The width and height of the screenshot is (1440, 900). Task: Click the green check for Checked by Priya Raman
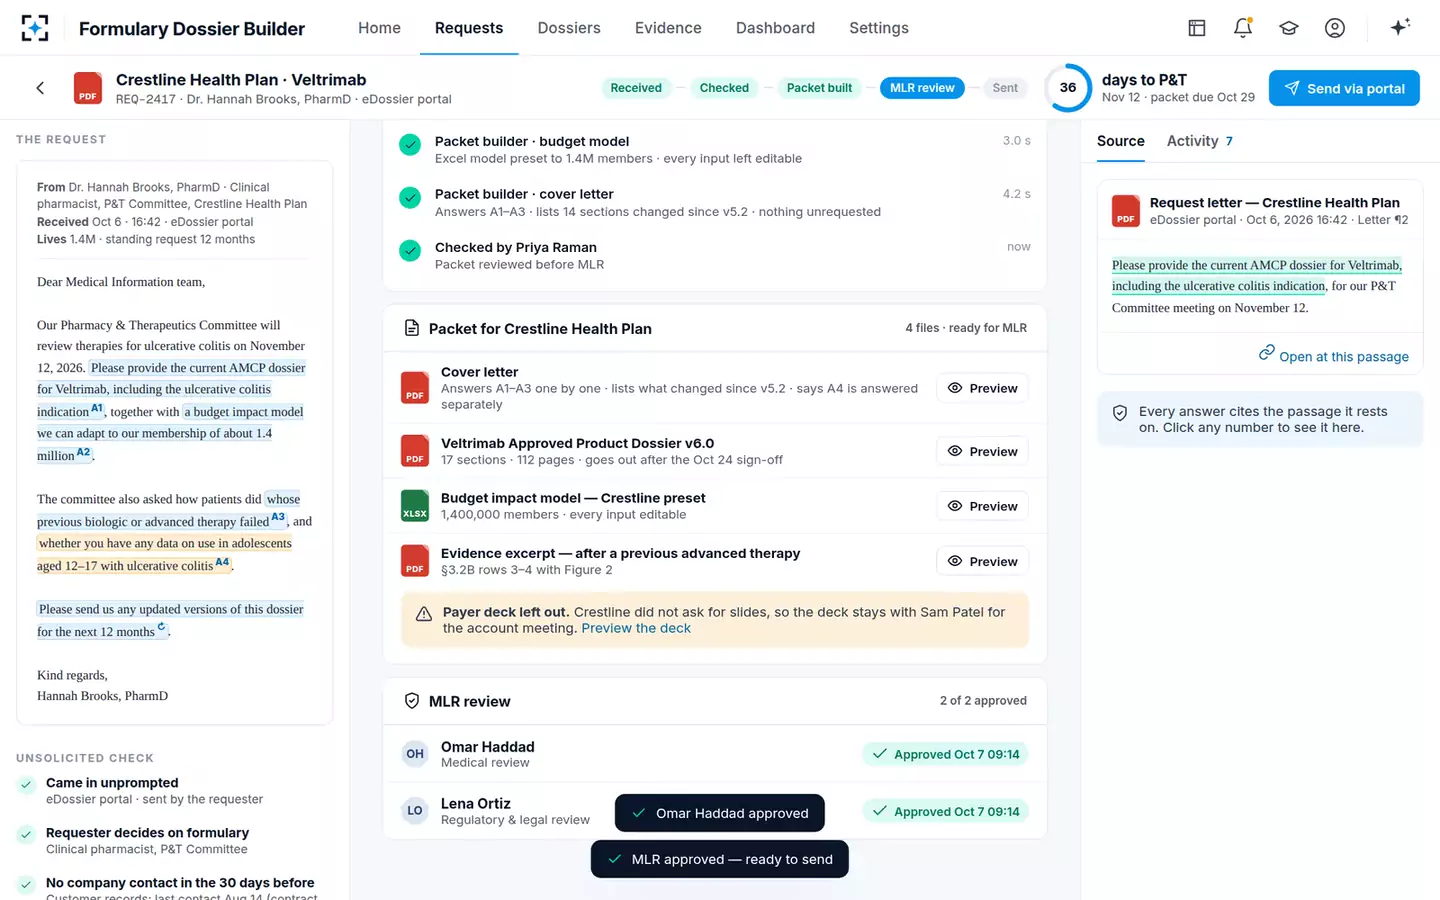[x=410, y=251]
